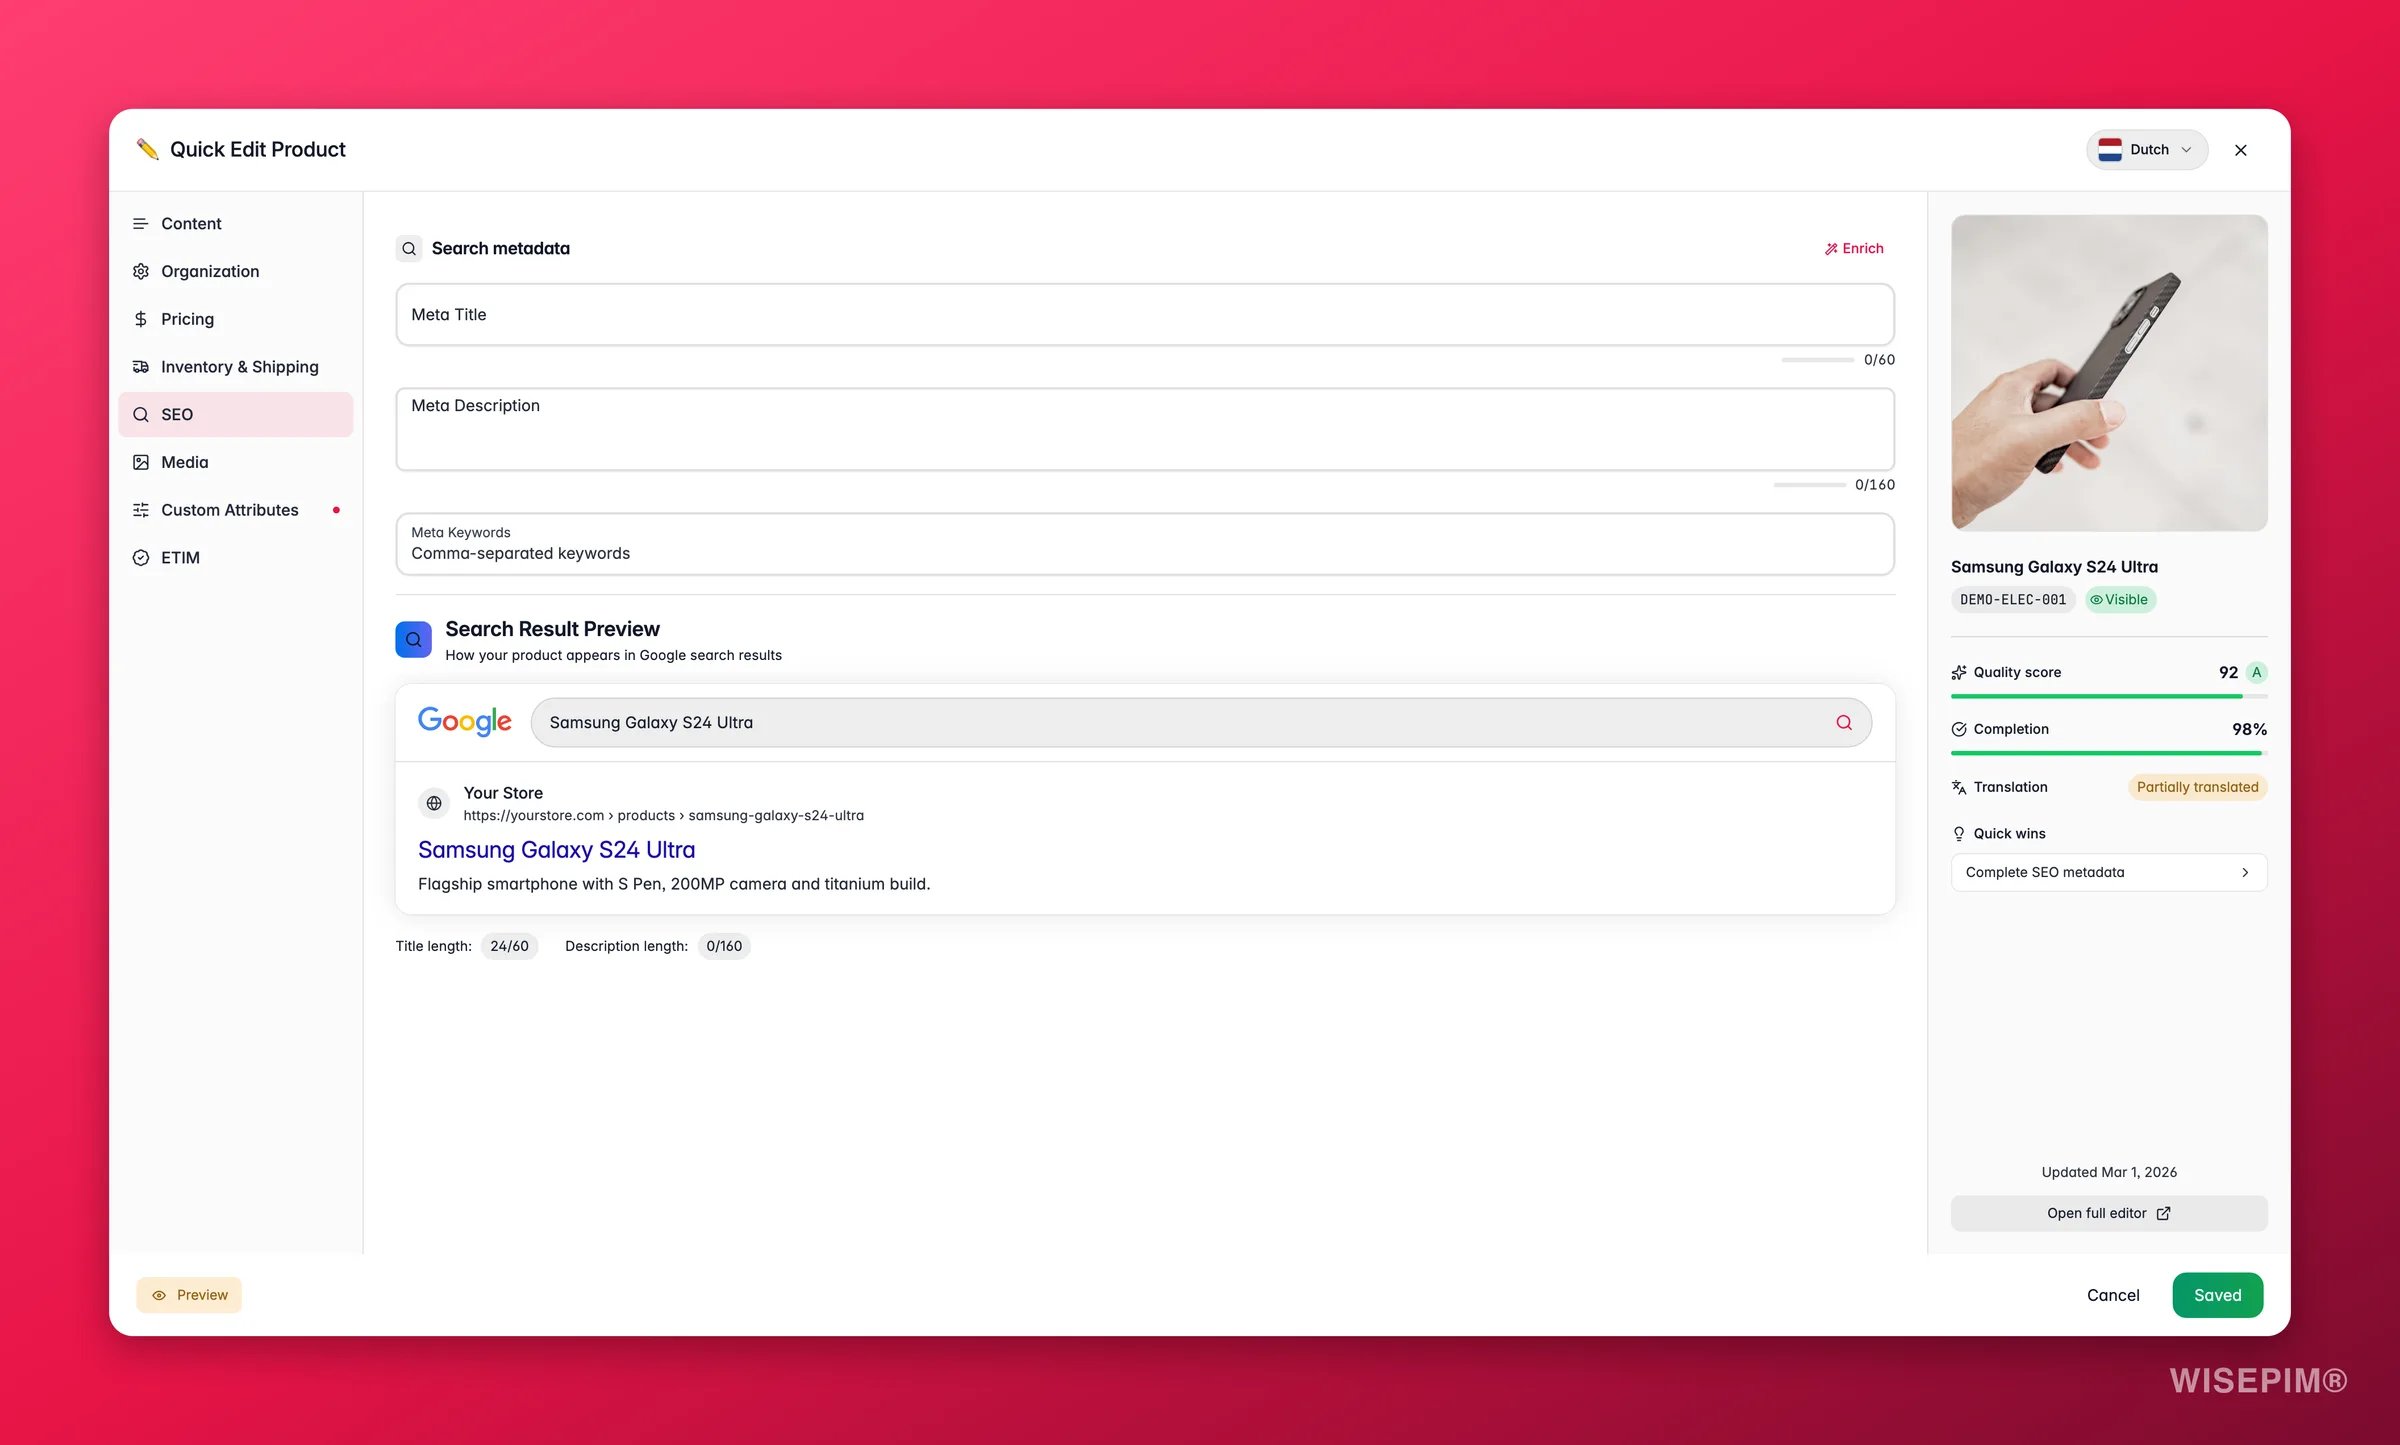Click the Pricing dollar icon
Screen dimensions: 2400x1445
pyautogui.click(x=141, y=319)
